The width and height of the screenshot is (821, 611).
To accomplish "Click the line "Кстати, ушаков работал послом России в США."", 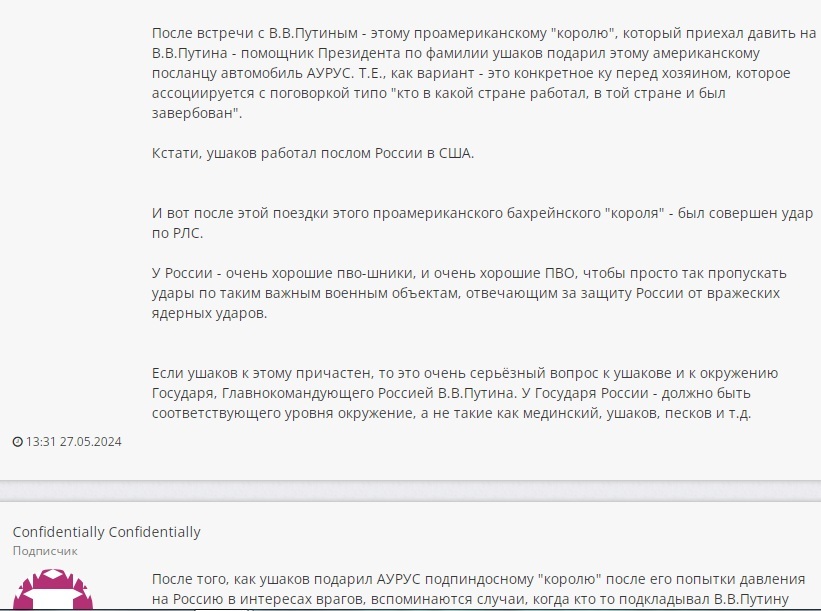I will pyautogui.click(x=313, y=153).
